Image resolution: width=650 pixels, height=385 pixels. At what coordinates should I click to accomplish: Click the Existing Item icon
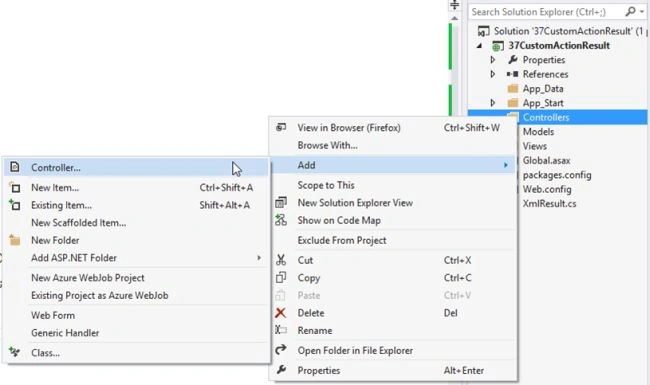click(x=15, y=205)
